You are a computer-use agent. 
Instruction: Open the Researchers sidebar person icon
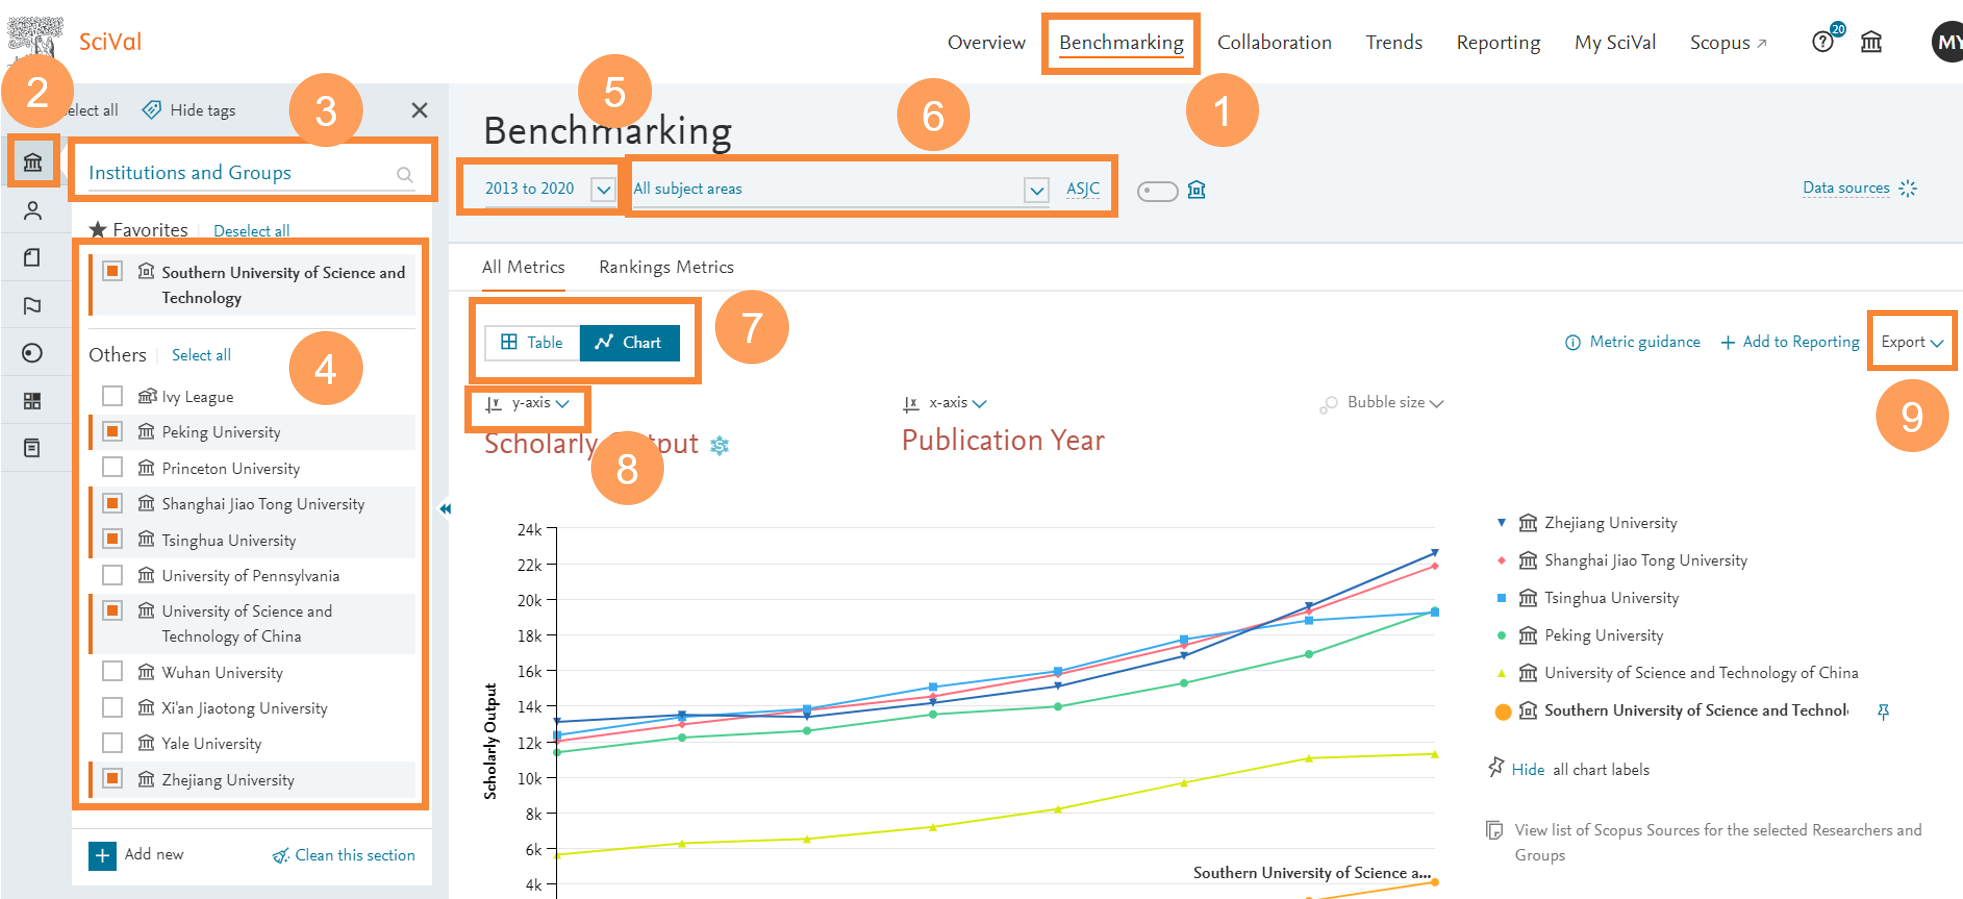coord(33,210)
